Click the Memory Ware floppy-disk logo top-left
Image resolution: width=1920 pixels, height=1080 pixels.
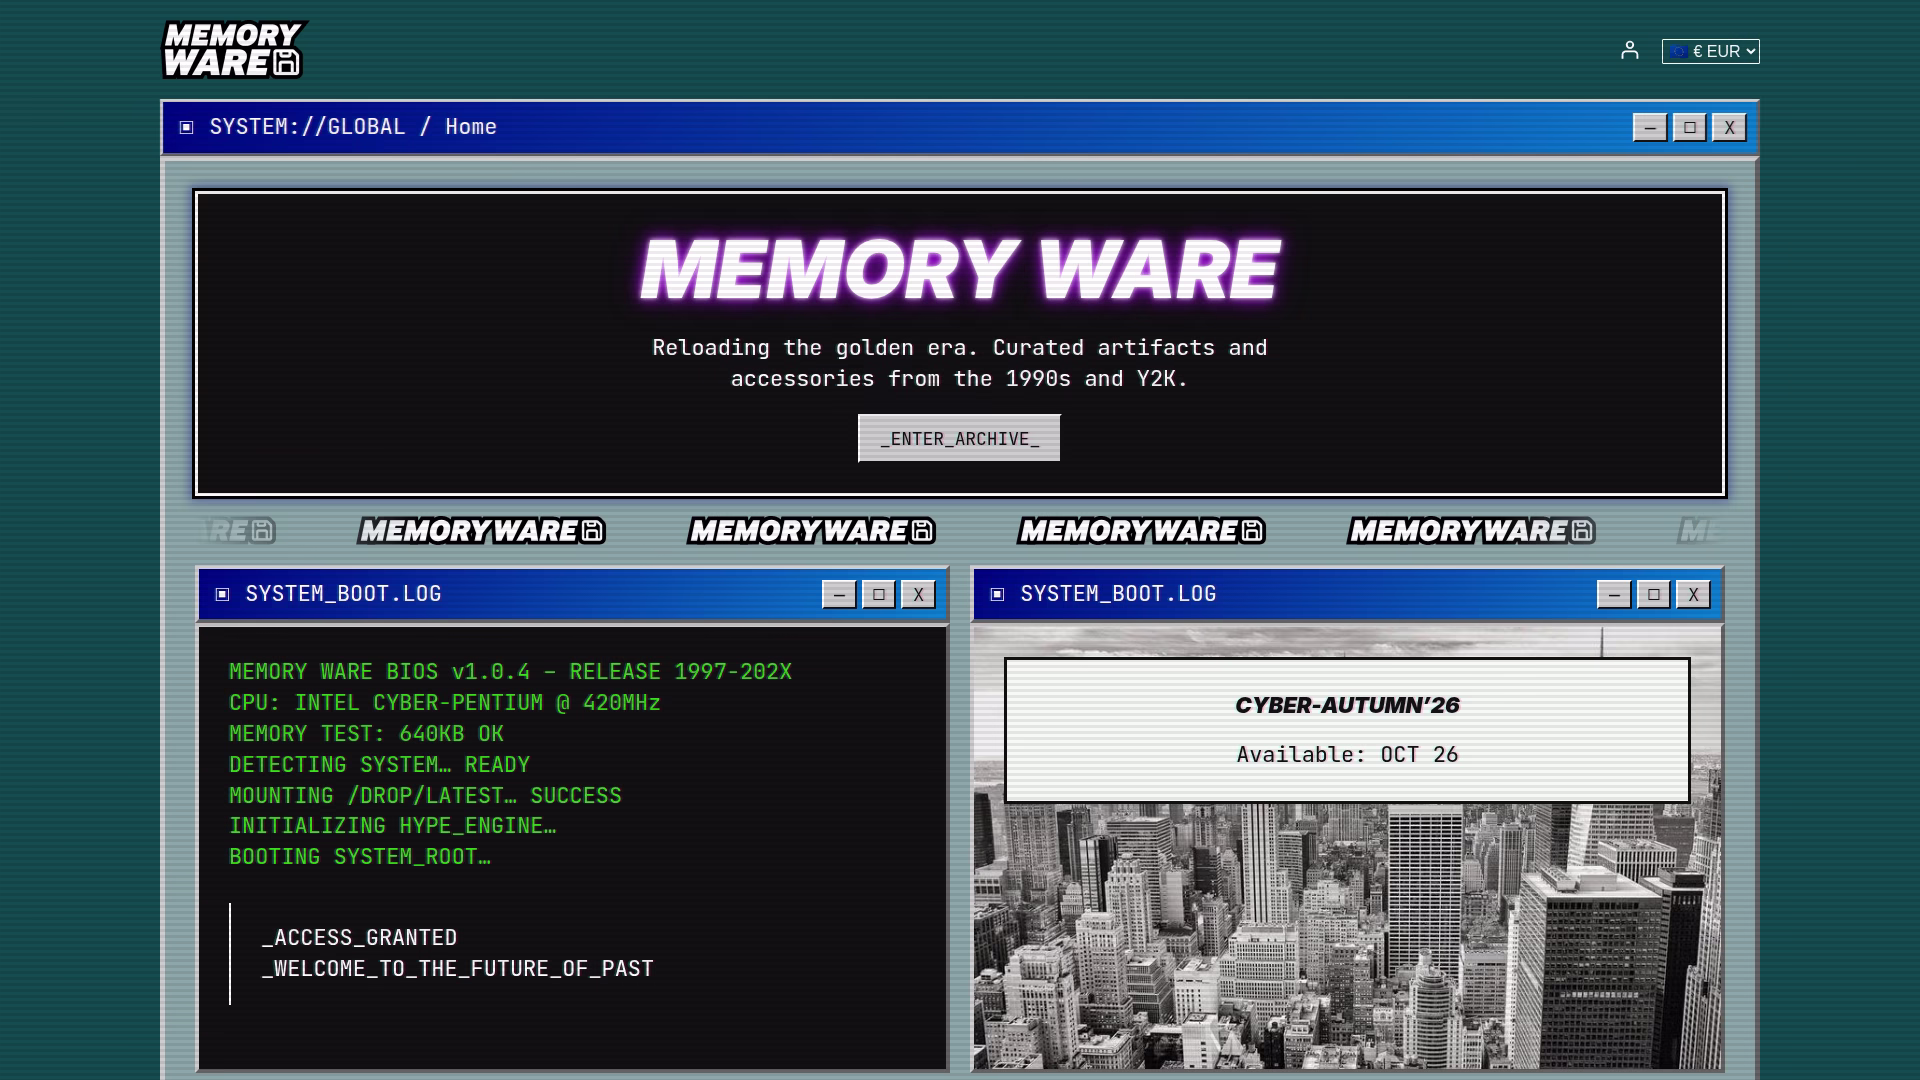236,49
